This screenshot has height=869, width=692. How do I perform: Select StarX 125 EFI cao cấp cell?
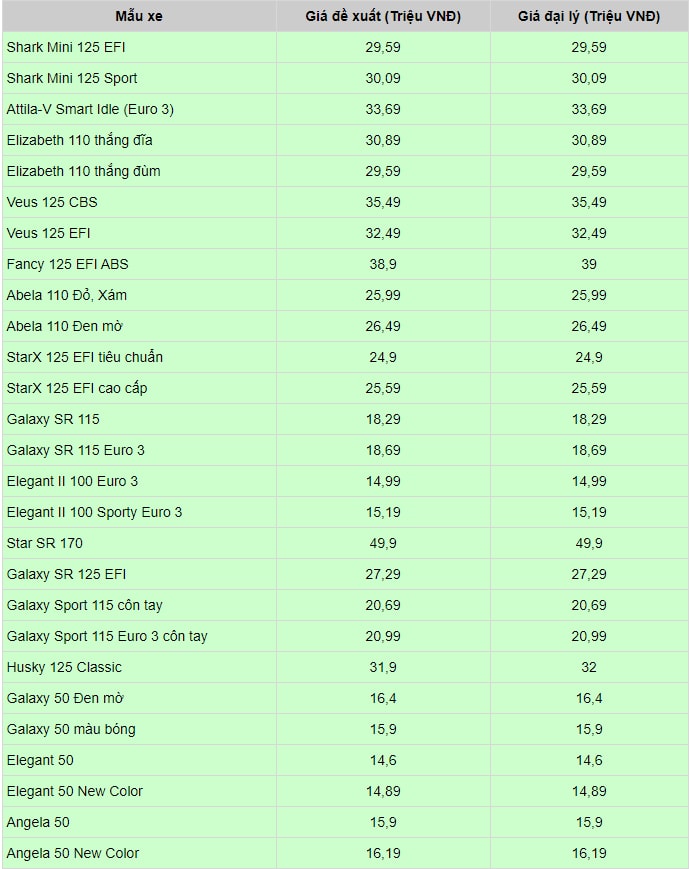(x=77, y=388)
